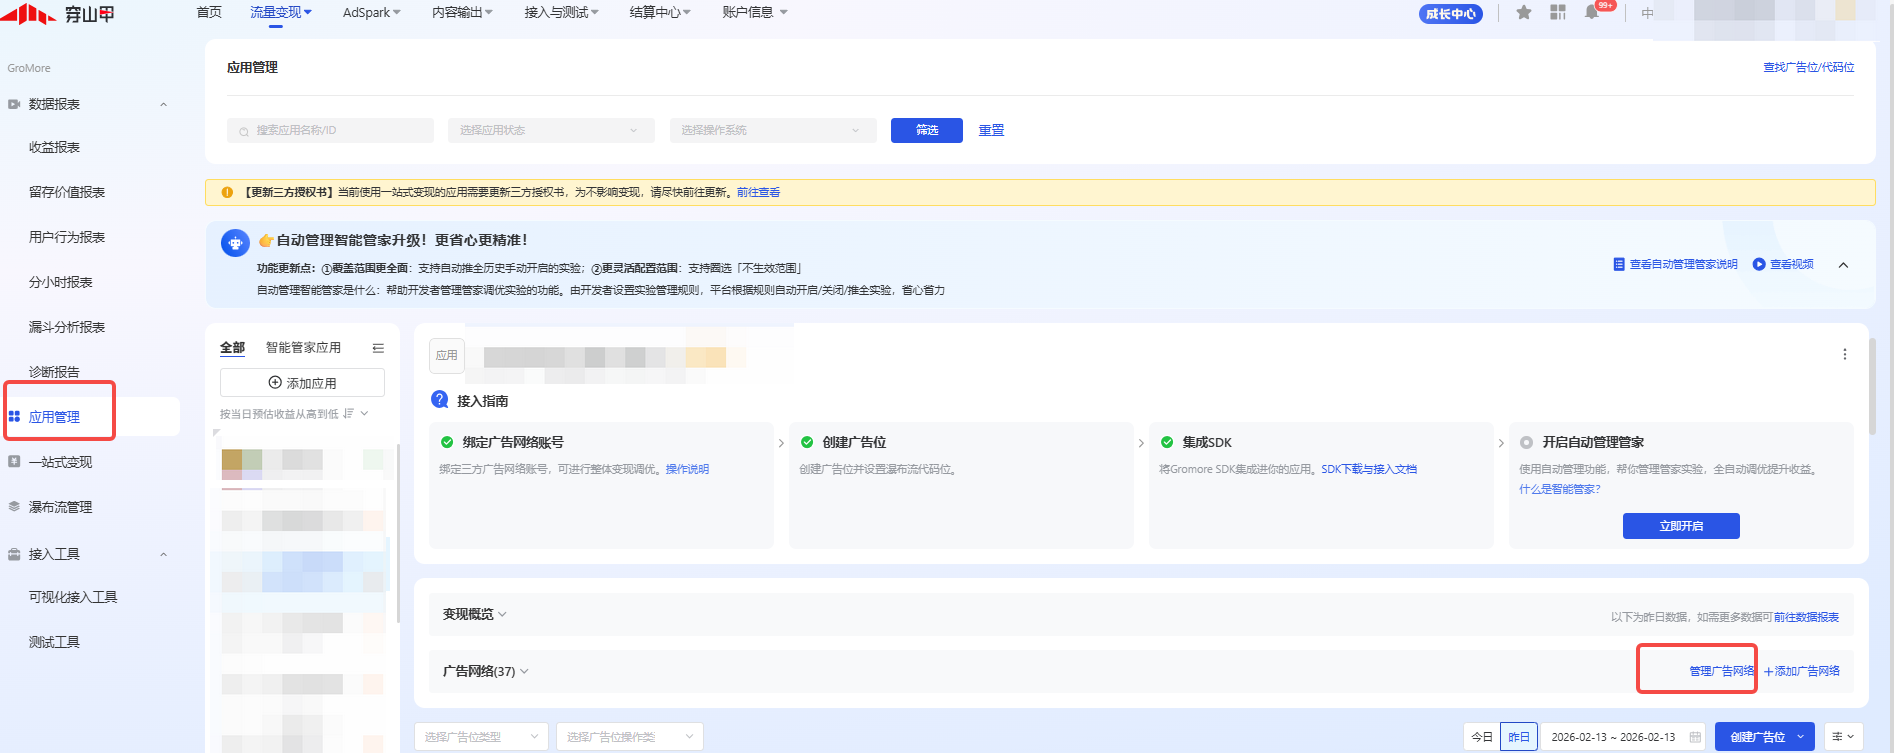Click the grid apps icon in header

tap(1558, 13)
